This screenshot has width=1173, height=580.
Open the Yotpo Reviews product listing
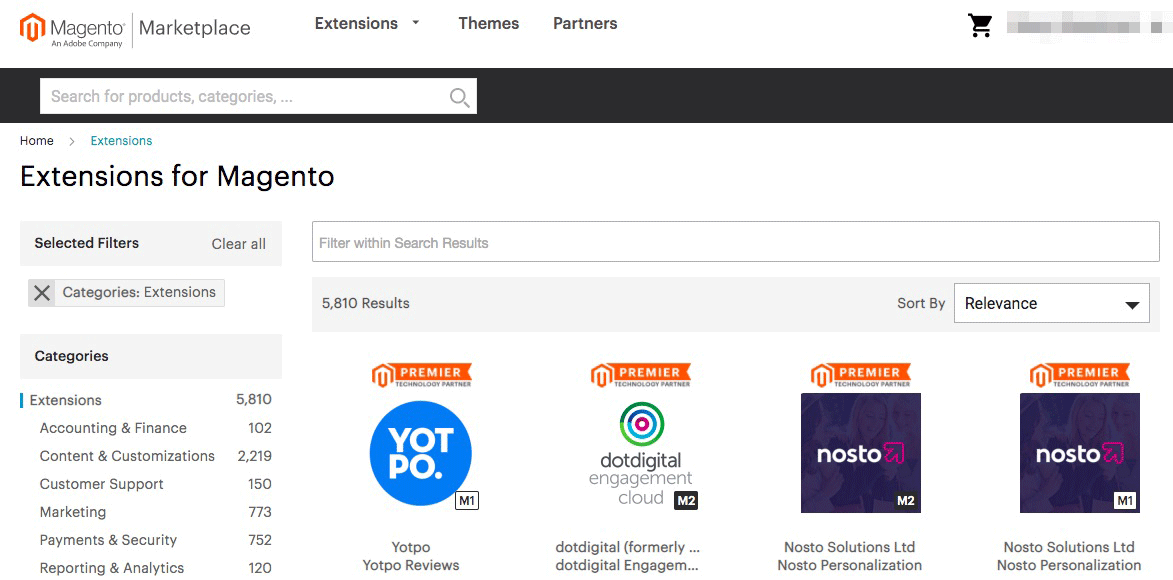(410, 564)
